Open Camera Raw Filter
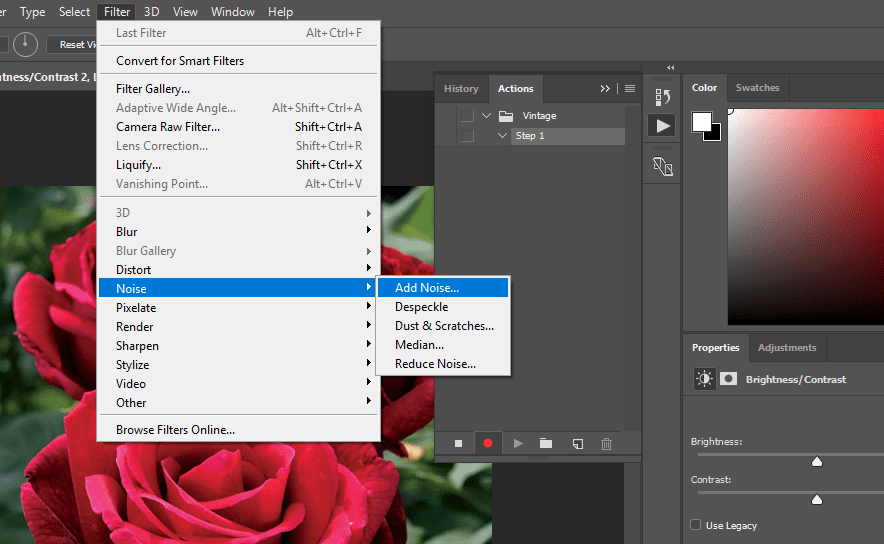 tap(237, 127)
